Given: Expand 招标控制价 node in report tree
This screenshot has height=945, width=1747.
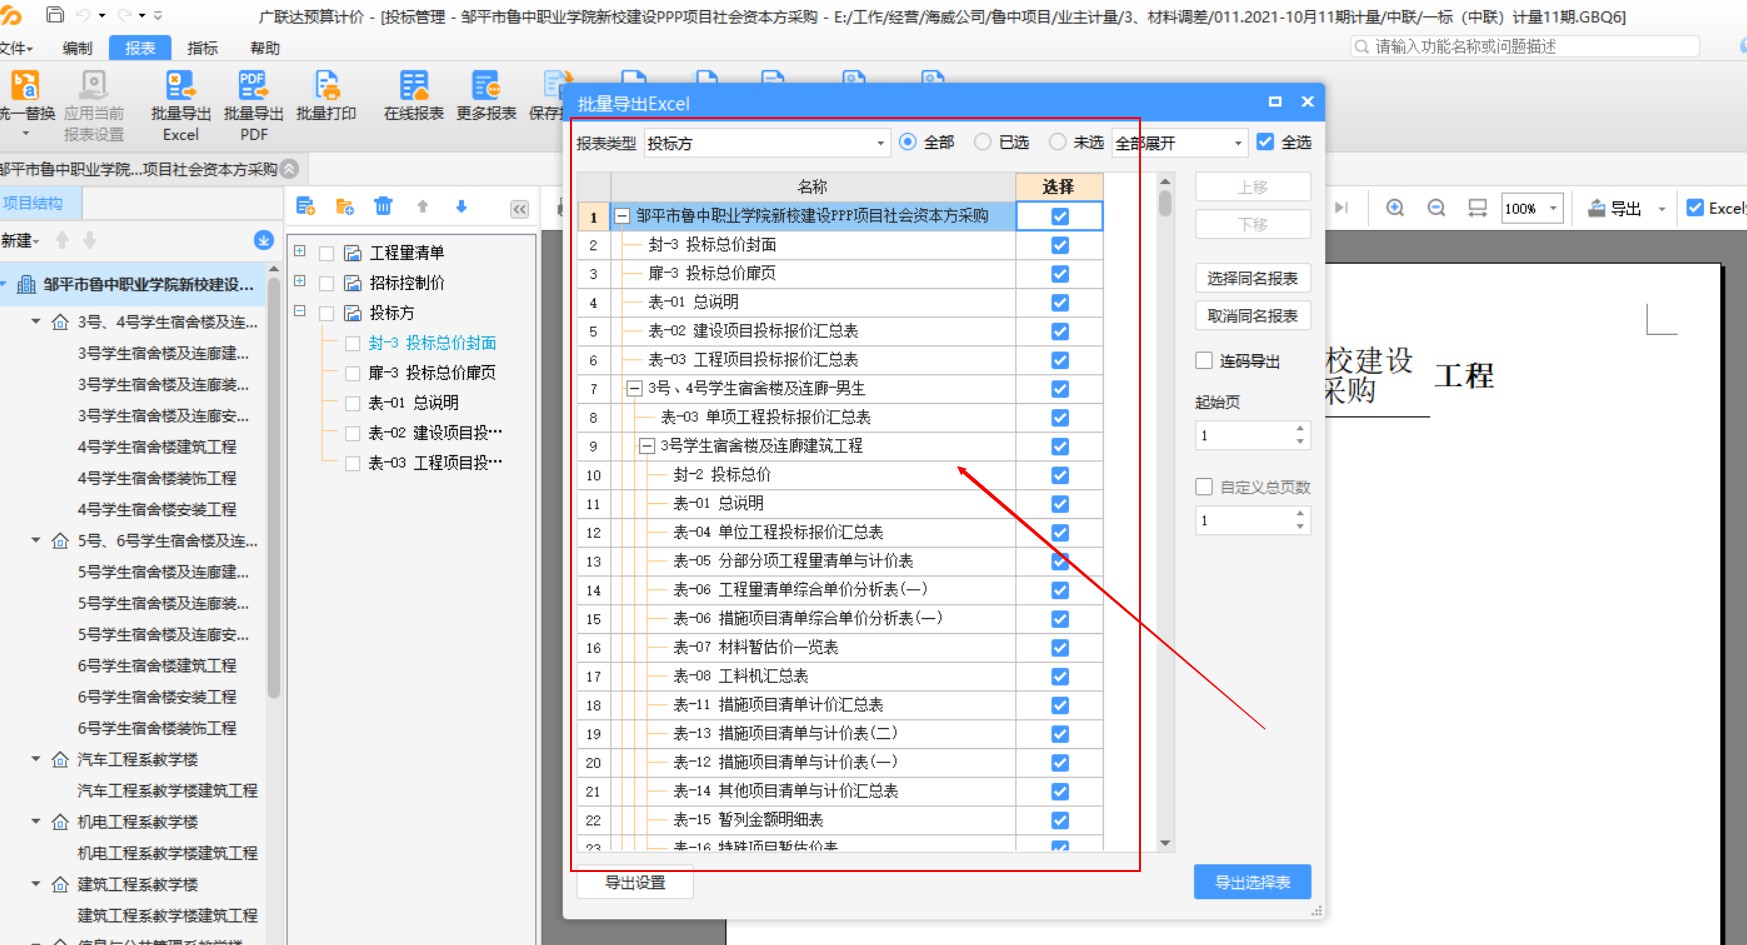Looking at the screenshot, I should (x=299, y=282).
